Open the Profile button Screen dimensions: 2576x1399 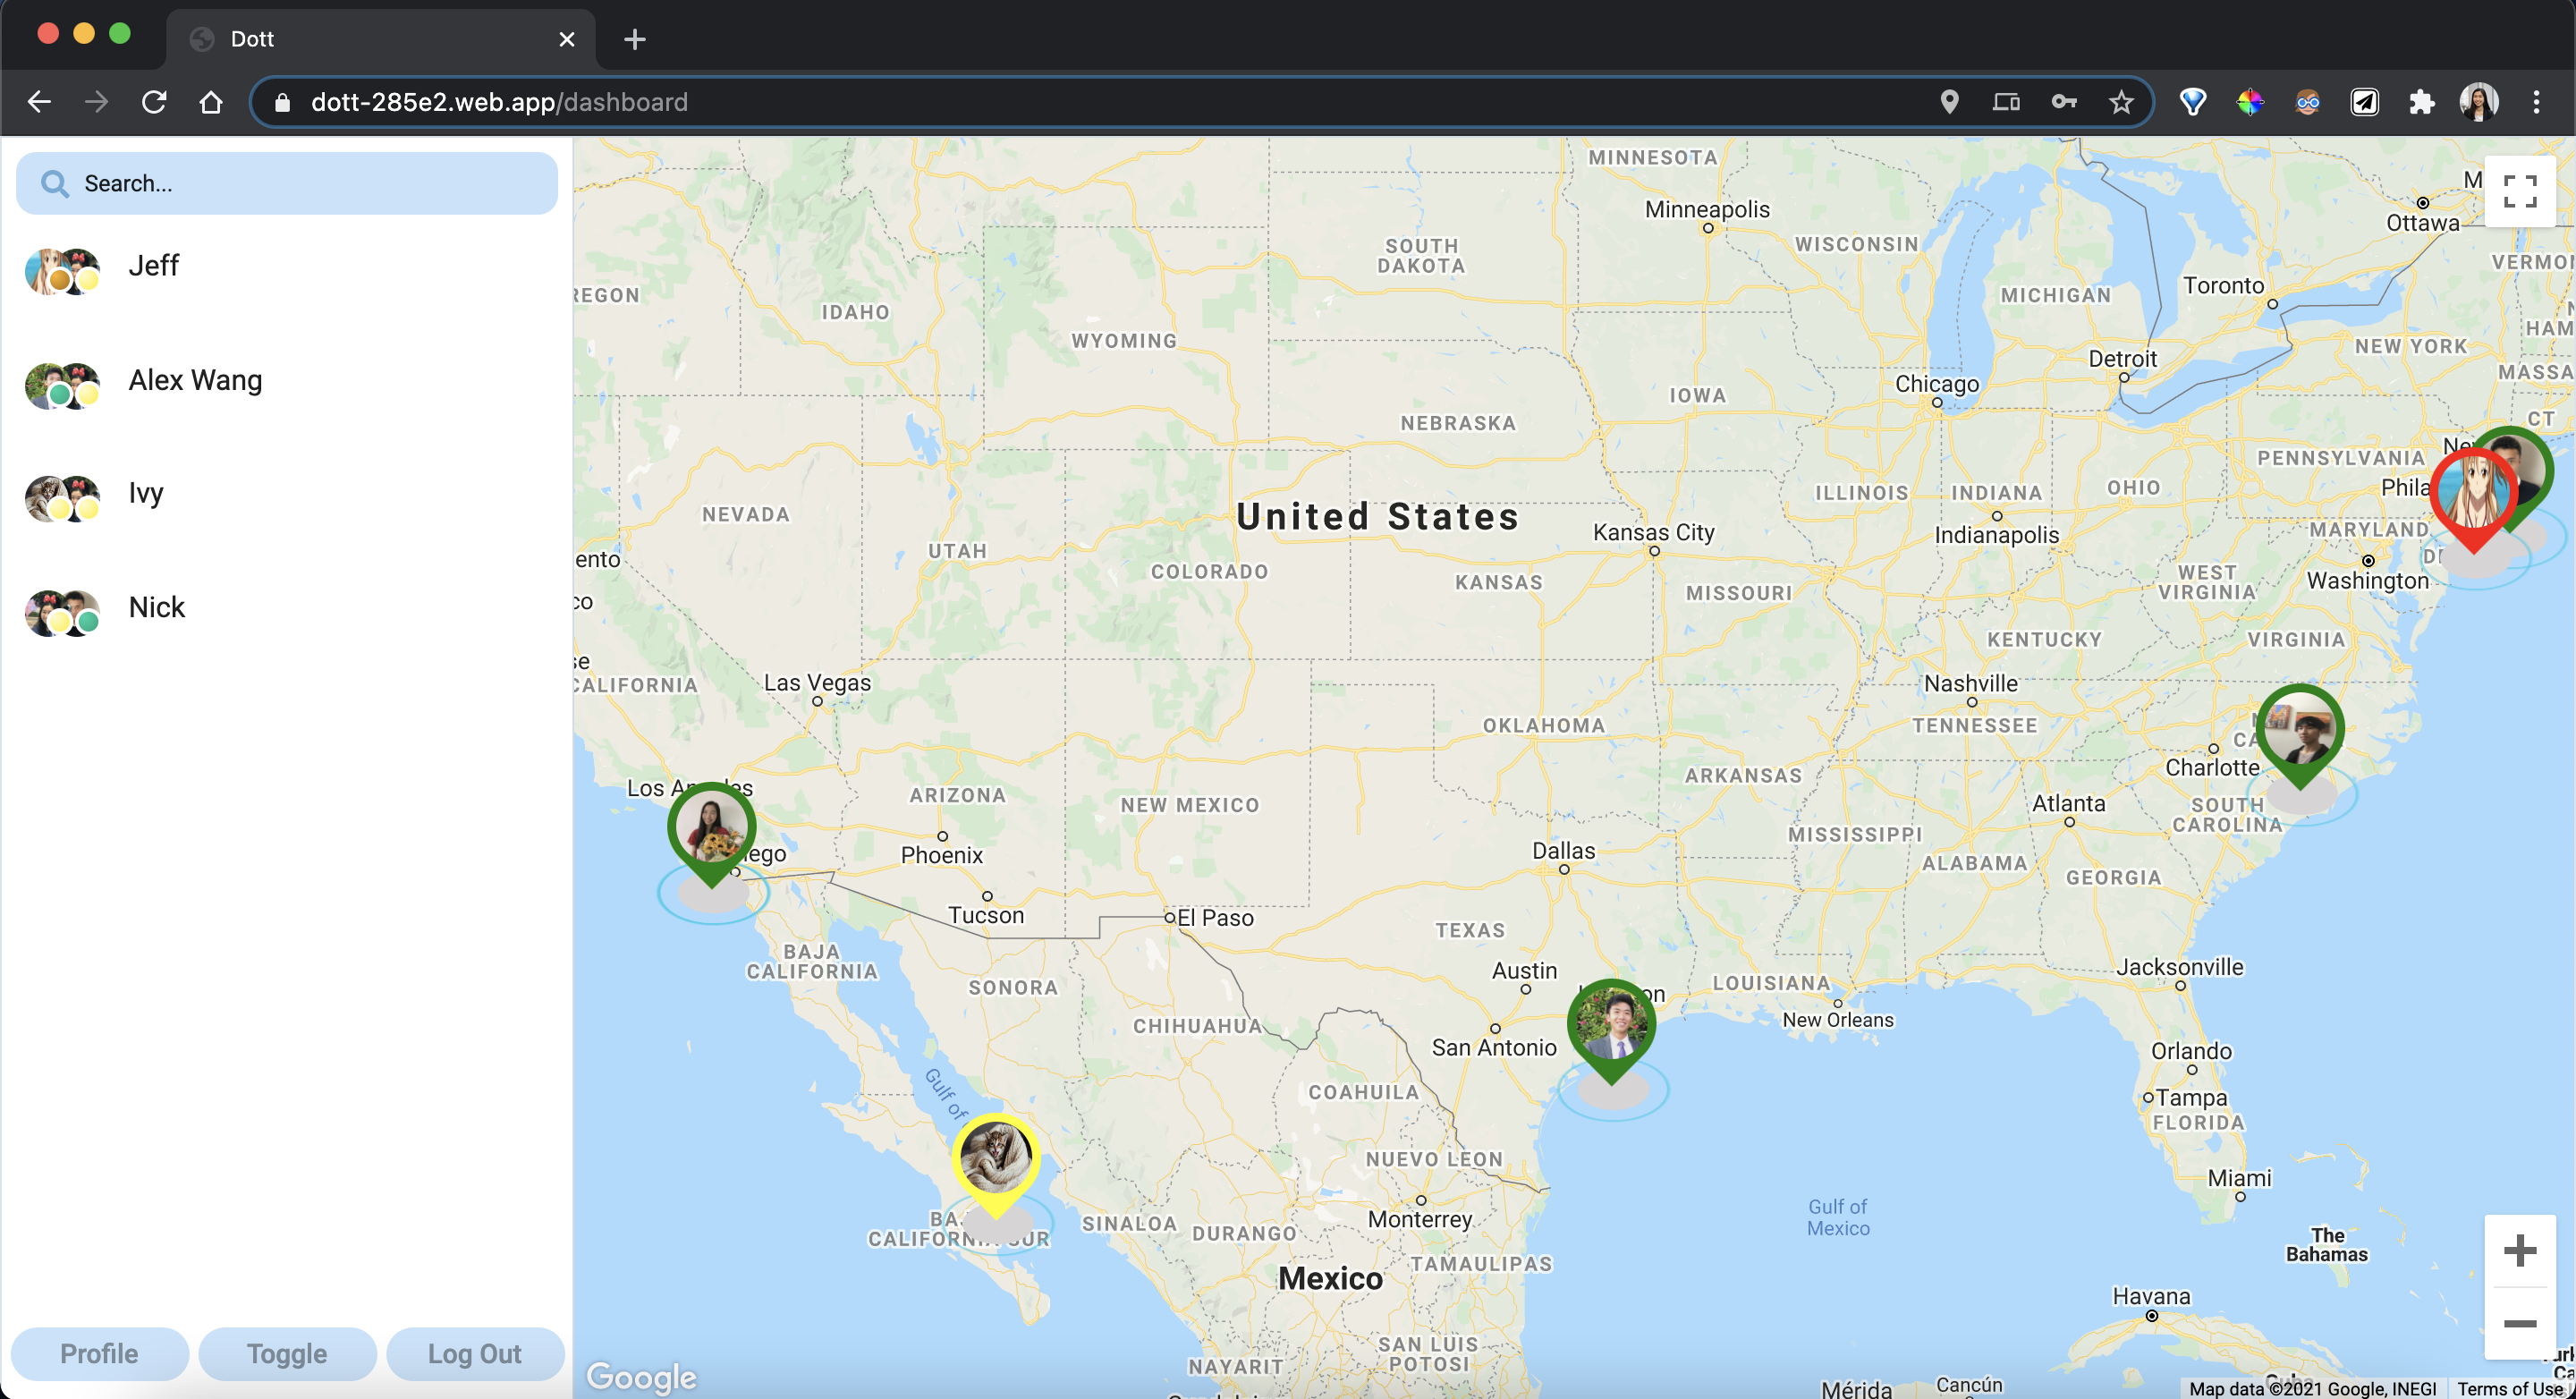(99, 1353)
